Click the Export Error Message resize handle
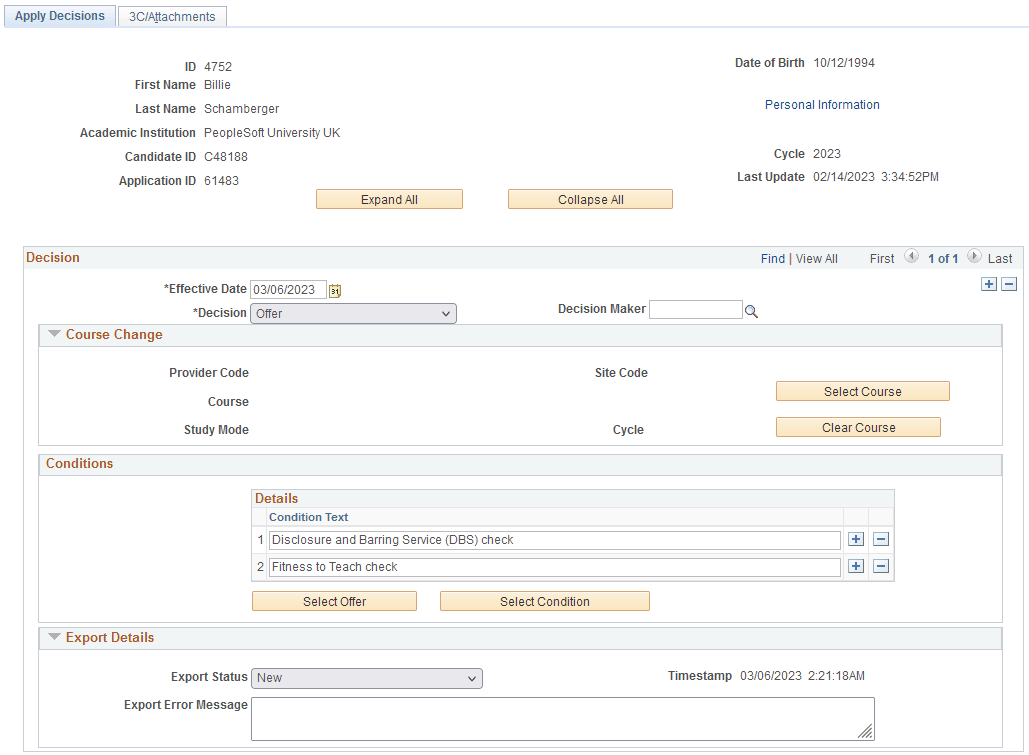 click(x=866, y=731)
